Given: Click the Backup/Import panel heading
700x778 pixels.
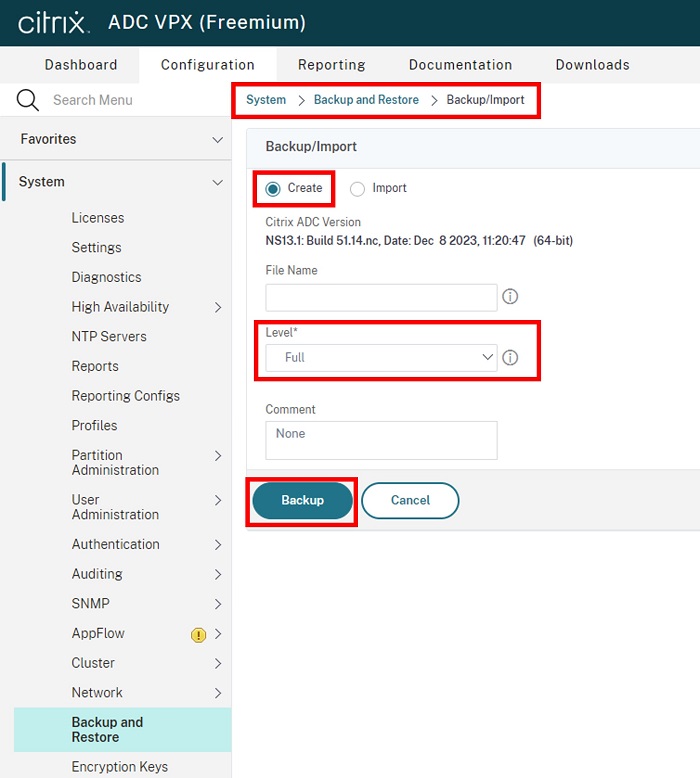Looking at the screenshot, I should click(x=311, y=147).
